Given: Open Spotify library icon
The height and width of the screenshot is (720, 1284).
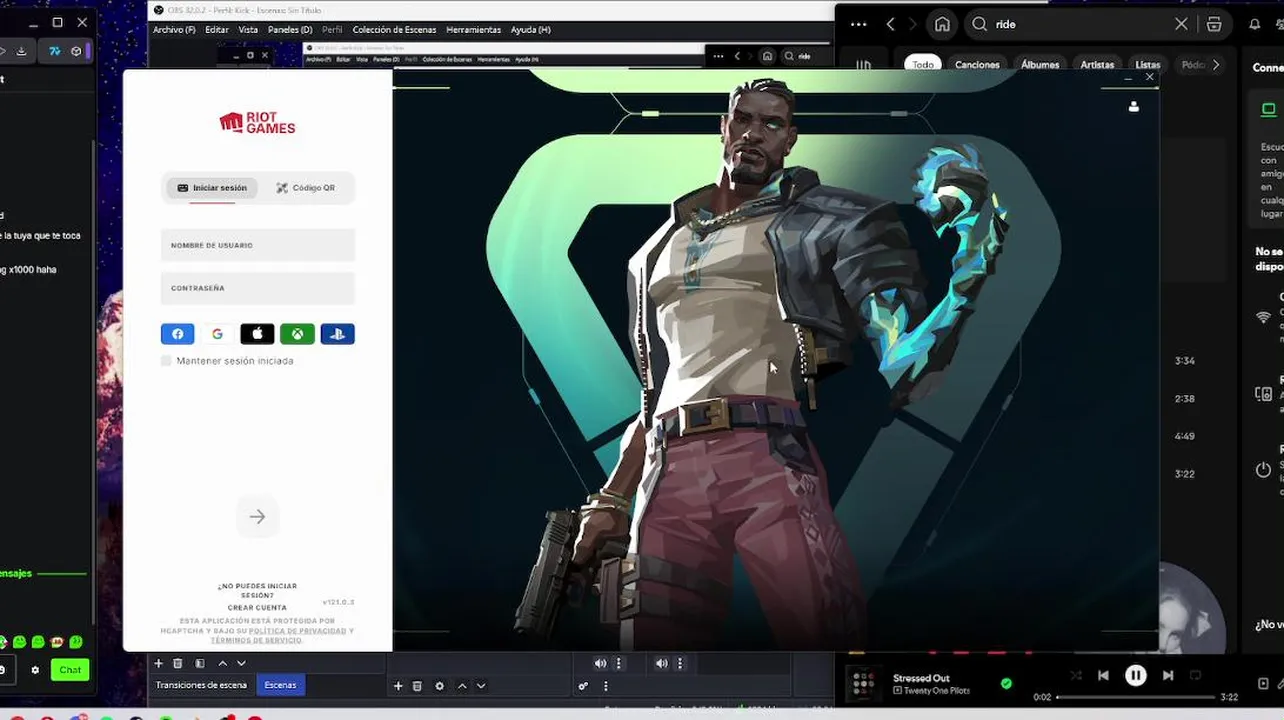Looking at the screenshot, I should click(864, 65).
